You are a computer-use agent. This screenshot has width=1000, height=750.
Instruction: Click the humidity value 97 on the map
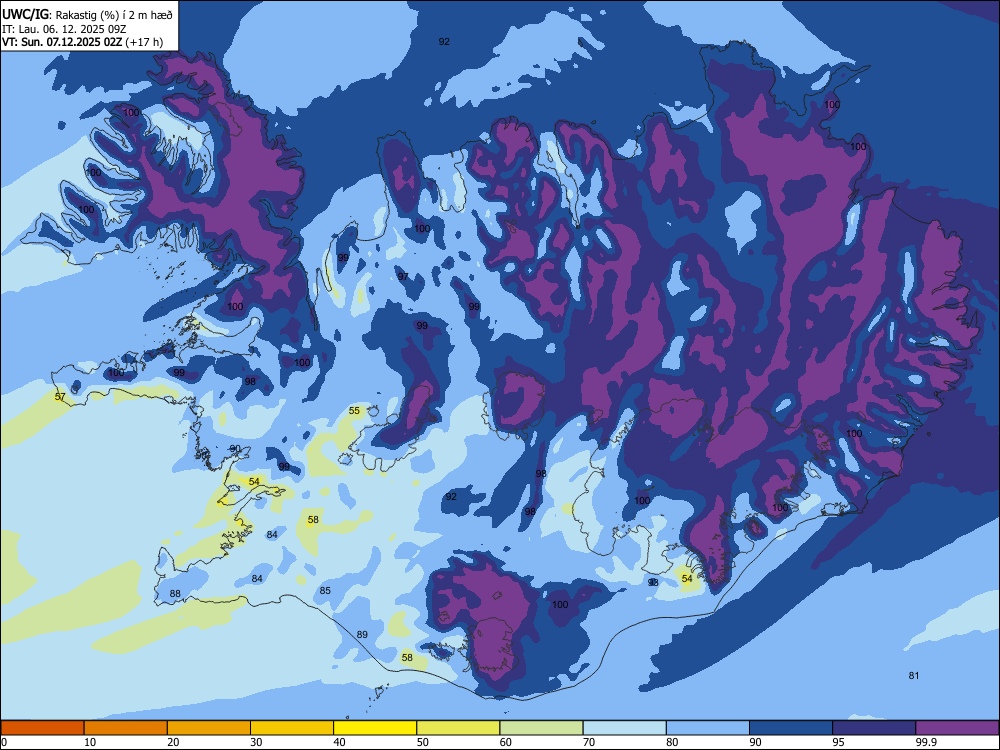click(403, 276)
